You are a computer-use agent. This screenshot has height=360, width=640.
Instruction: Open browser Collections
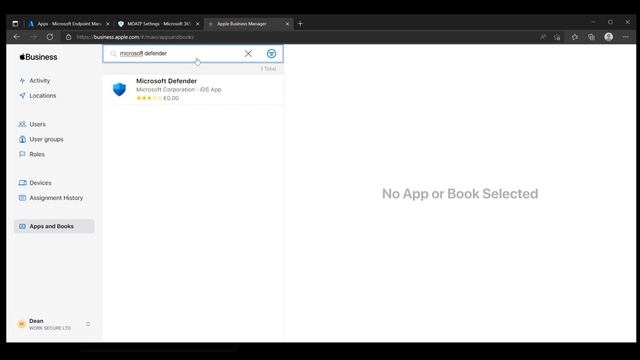click(x=591, y=37)
